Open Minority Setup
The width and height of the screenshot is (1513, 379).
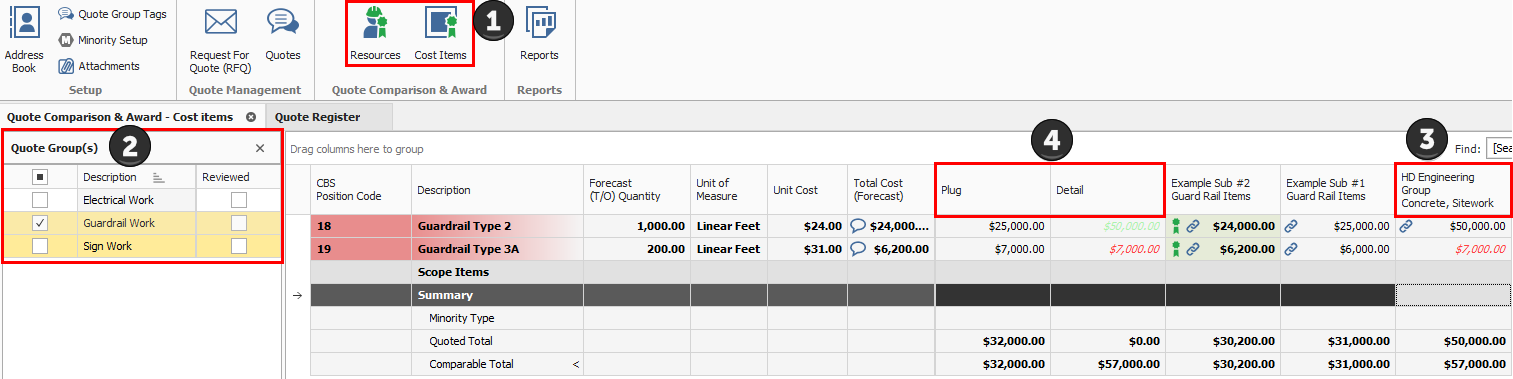102,40
